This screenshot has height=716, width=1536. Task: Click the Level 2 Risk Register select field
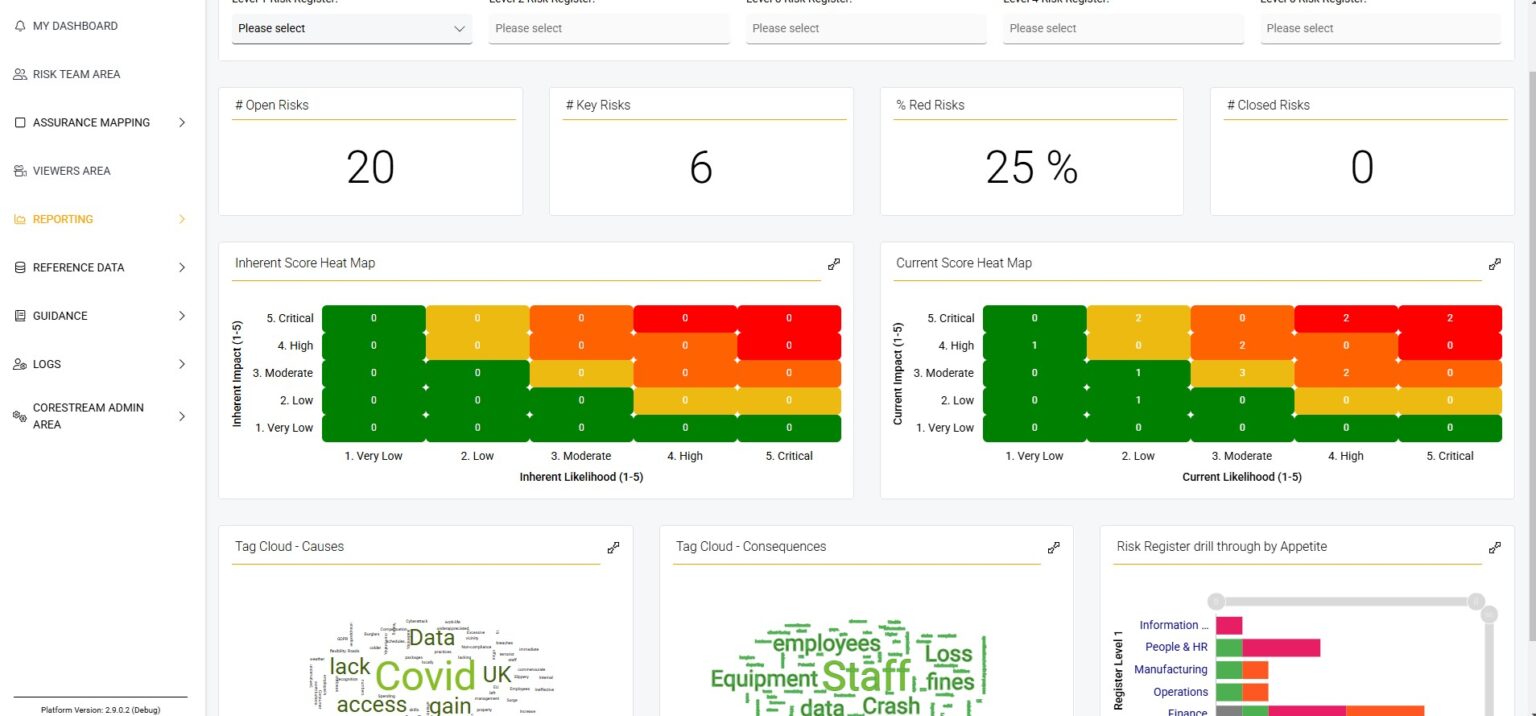pyautogui.click(x=609, y=29)
